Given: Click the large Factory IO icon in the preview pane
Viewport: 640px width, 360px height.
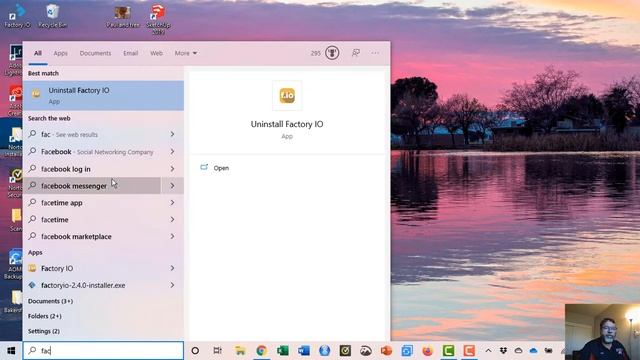Looking at the screenshot, I should point(287,96).
